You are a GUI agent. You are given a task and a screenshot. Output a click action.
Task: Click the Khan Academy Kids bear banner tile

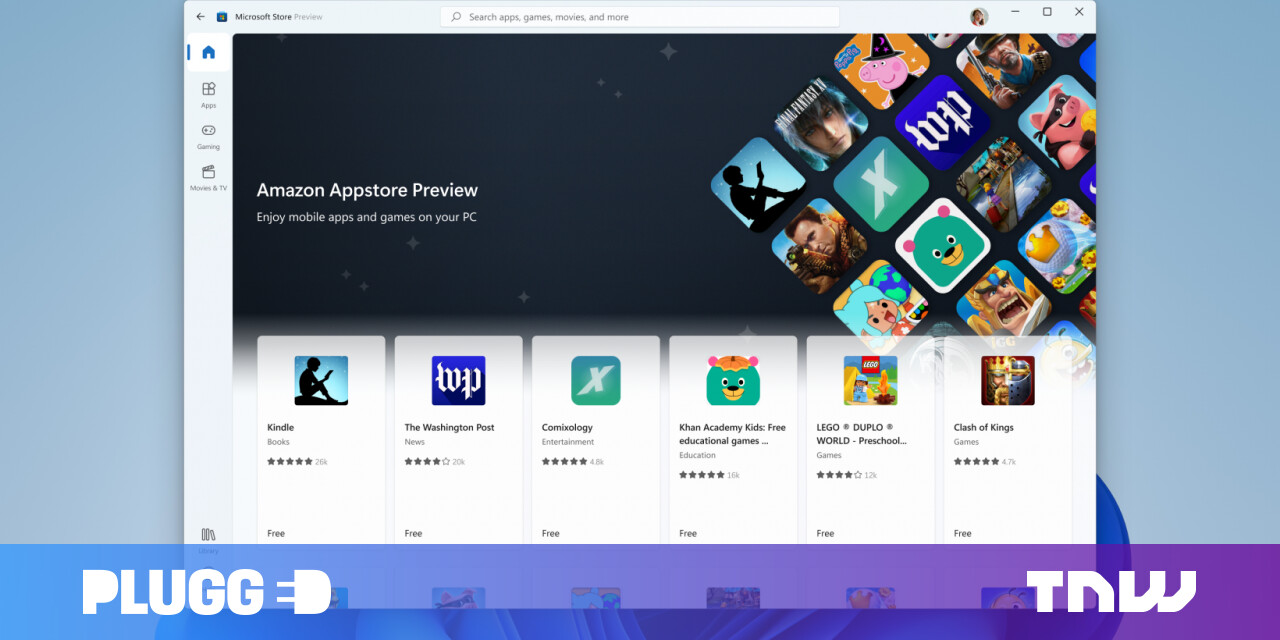tap(941, 245)
